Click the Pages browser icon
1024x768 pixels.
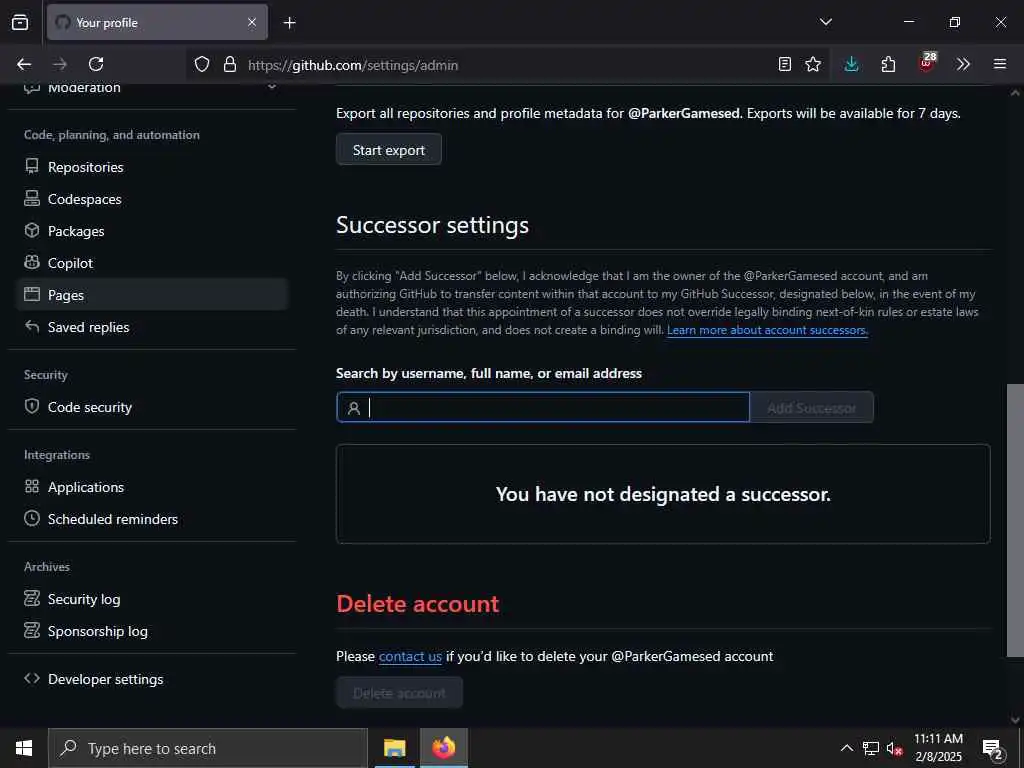pyautogui.click(x=31, y=295)
